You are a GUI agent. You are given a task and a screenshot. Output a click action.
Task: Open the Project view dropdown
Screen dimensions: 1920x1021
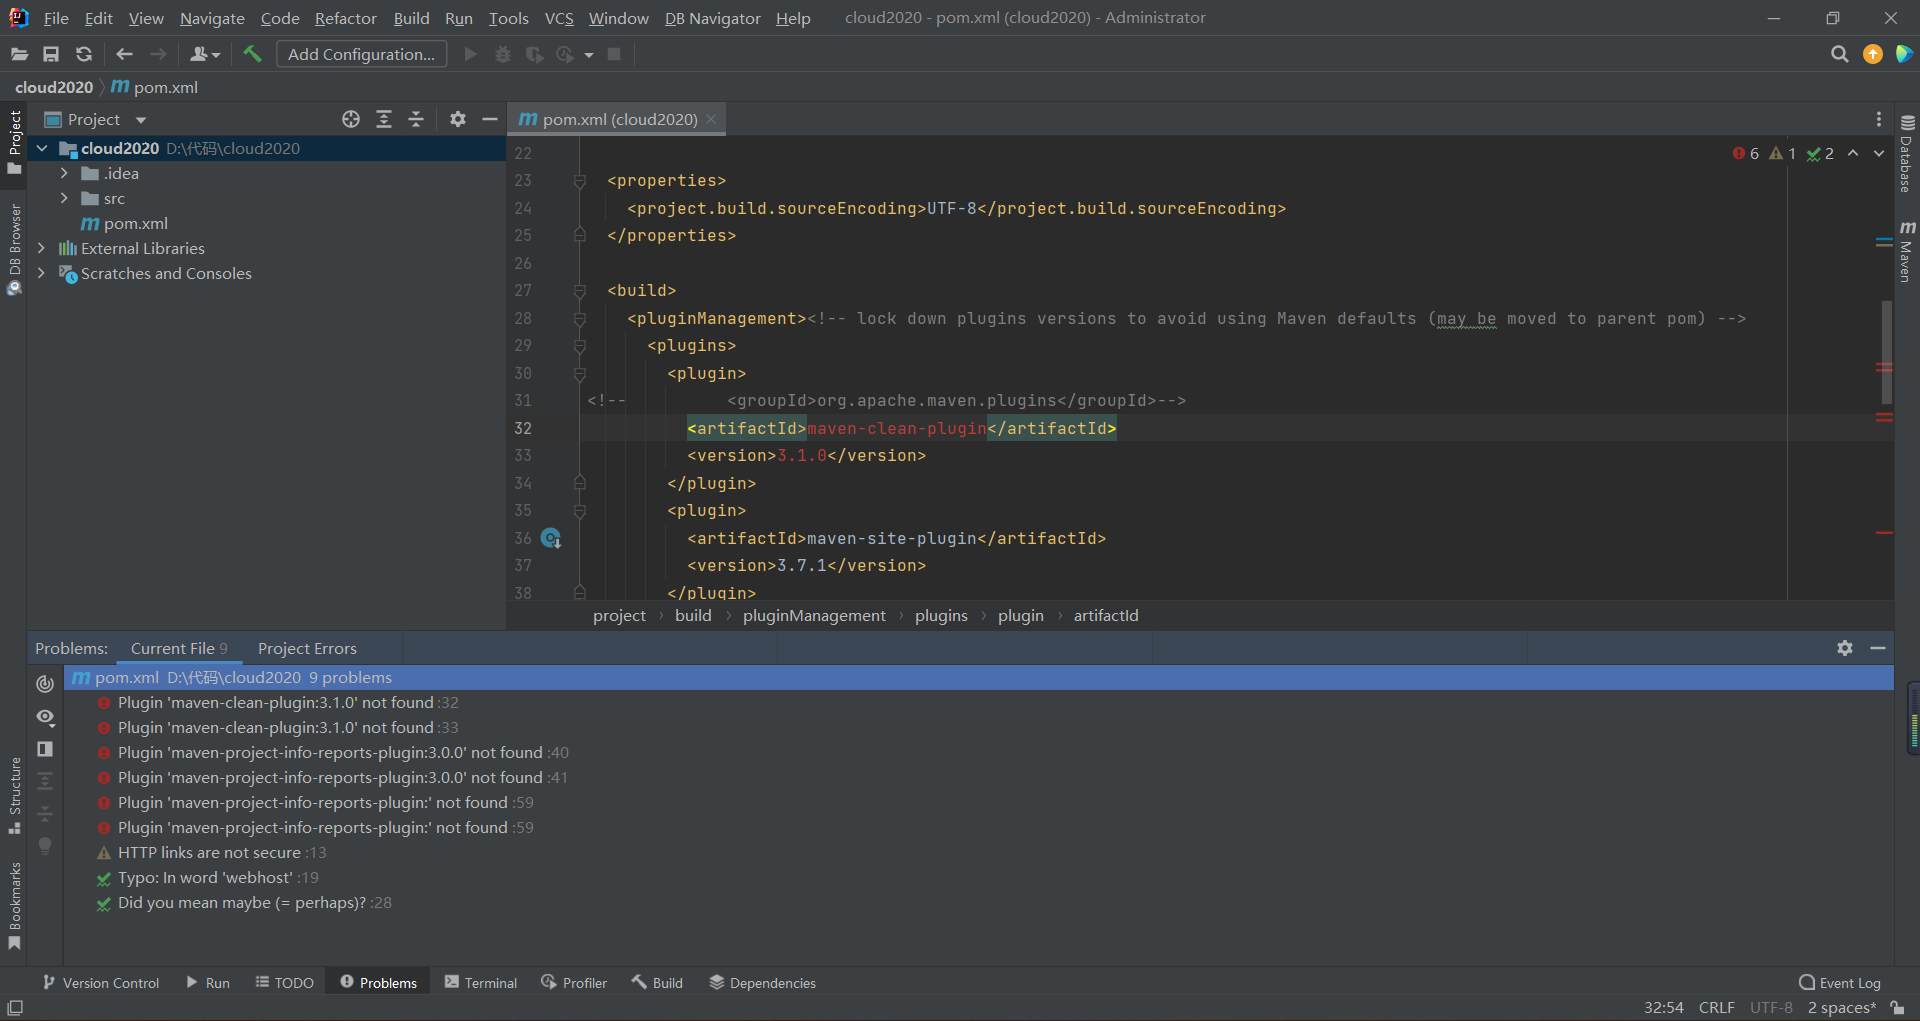(x=140, y=120)
